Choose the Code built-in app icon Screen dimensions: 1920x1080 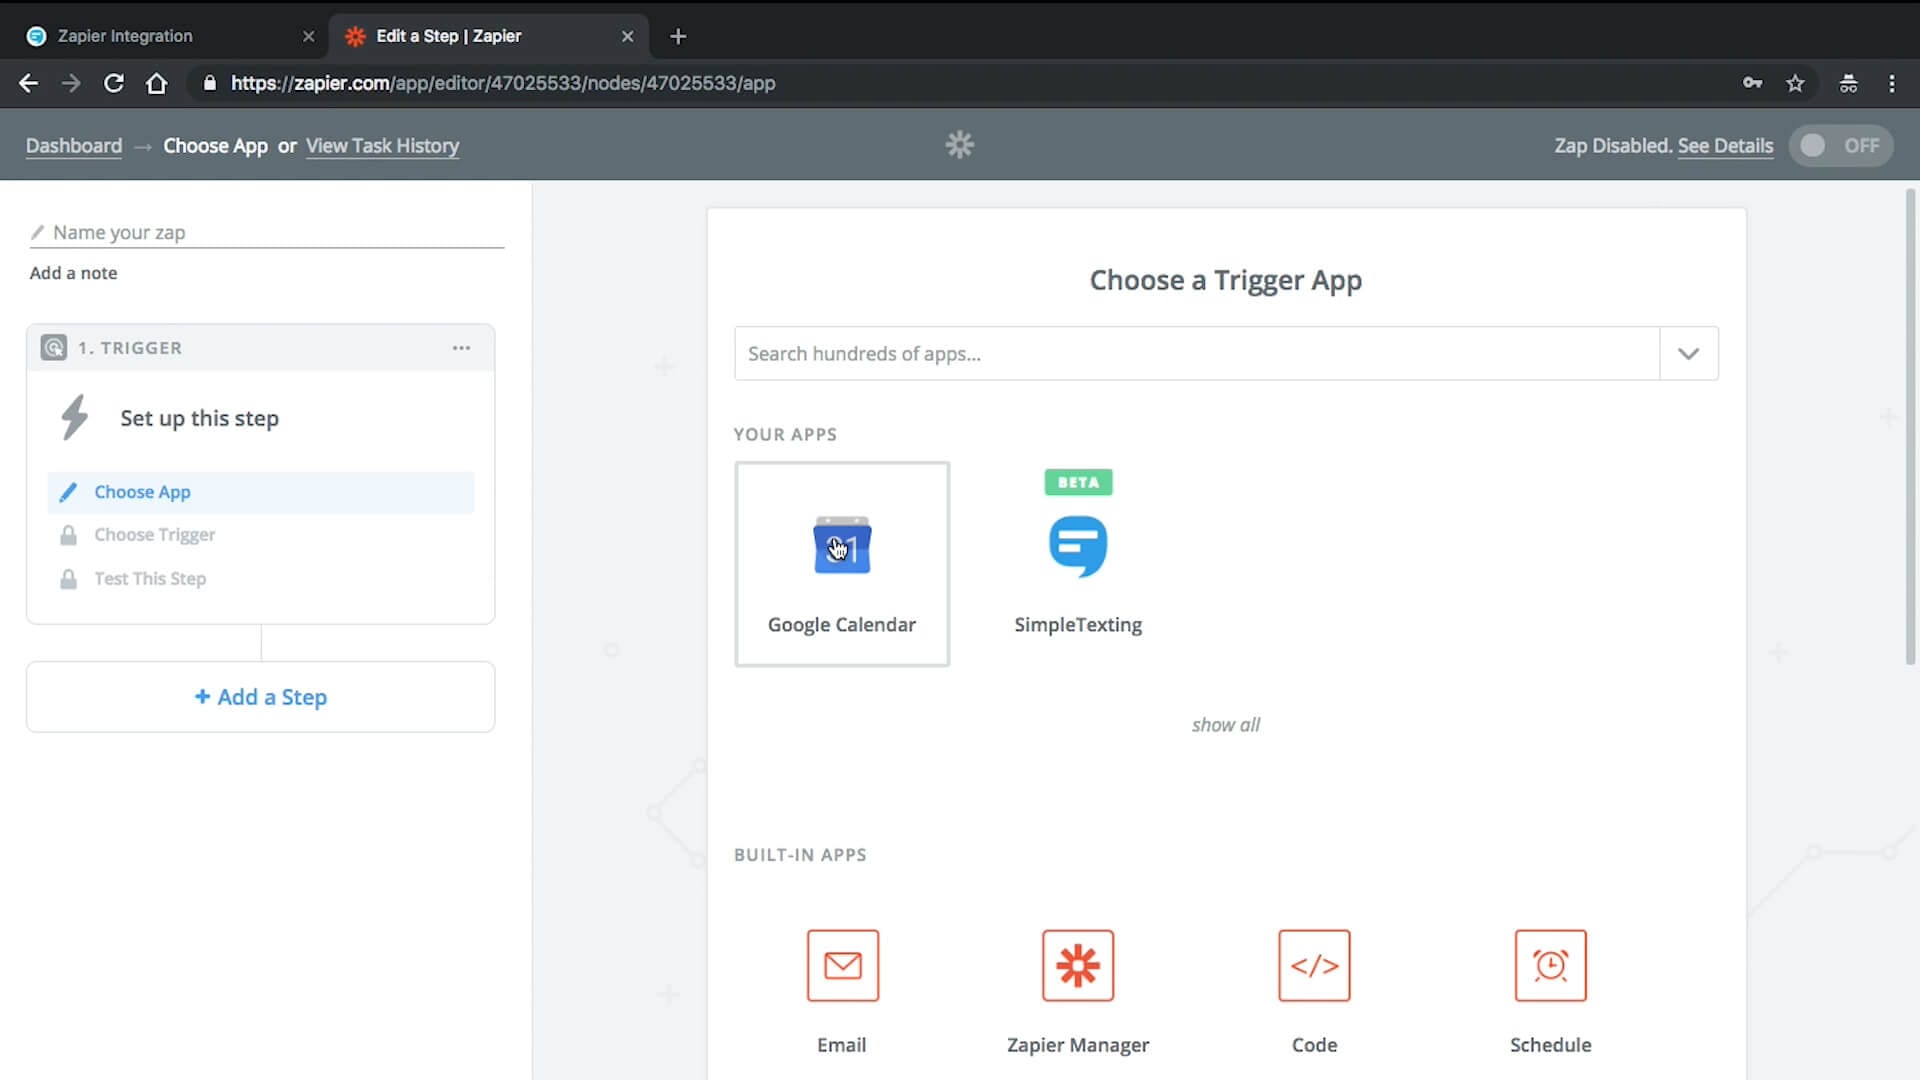(x=1314, y=965)
